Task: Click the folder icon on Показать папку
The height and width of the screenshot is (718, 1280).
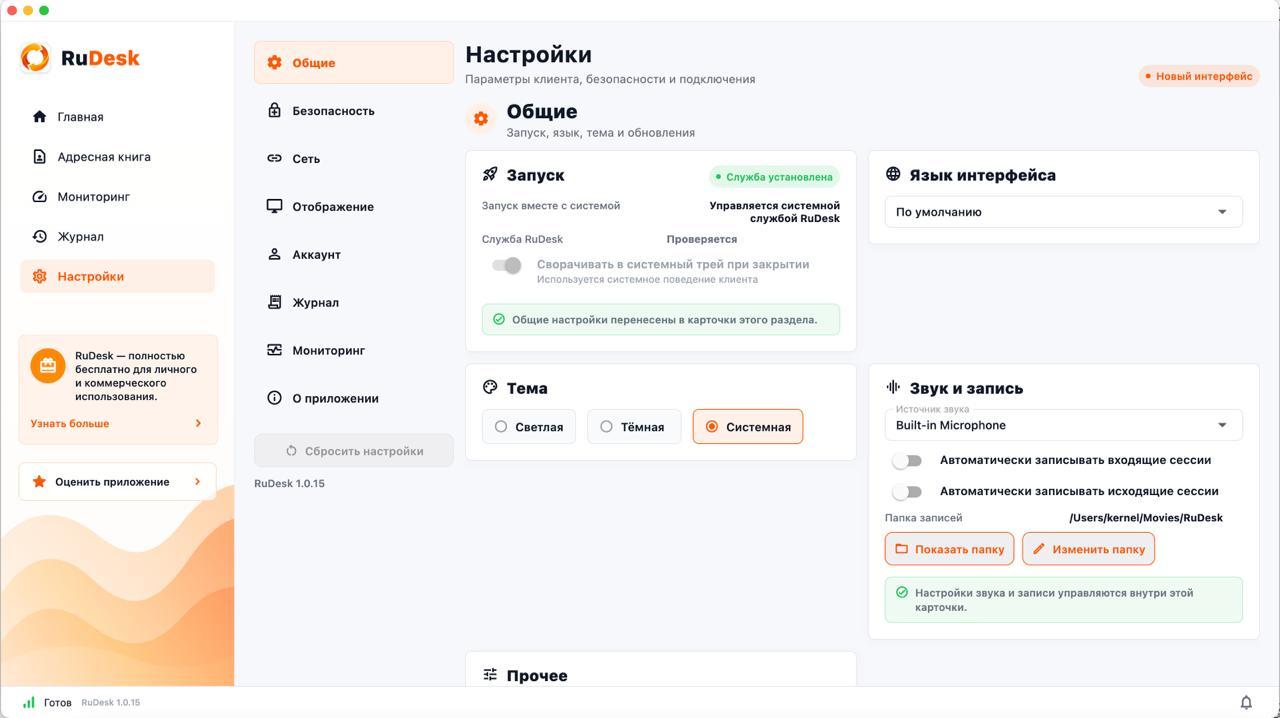Action: tap(901, 549)
